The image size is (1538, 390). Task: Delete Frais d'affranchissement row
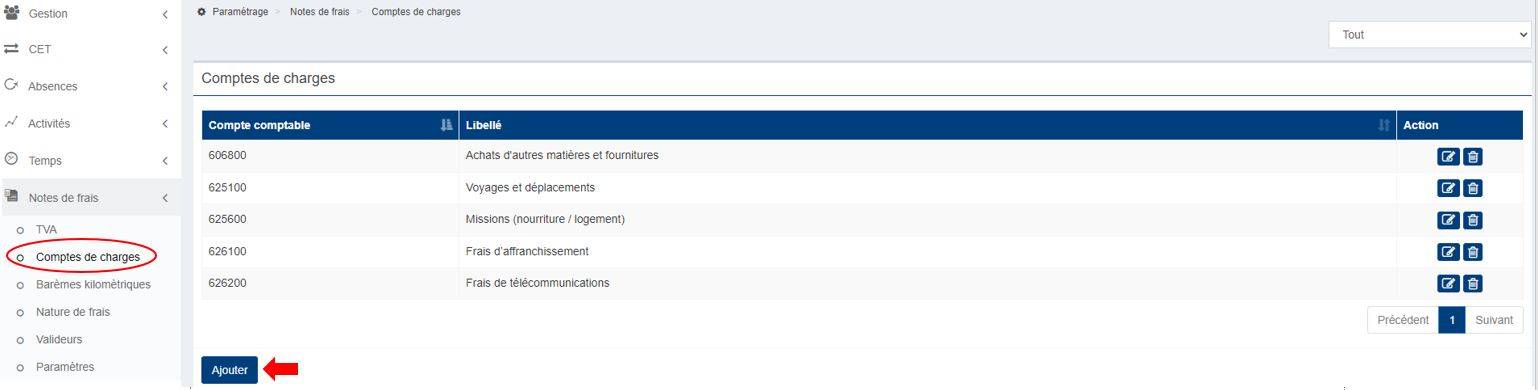[1473, 252]
